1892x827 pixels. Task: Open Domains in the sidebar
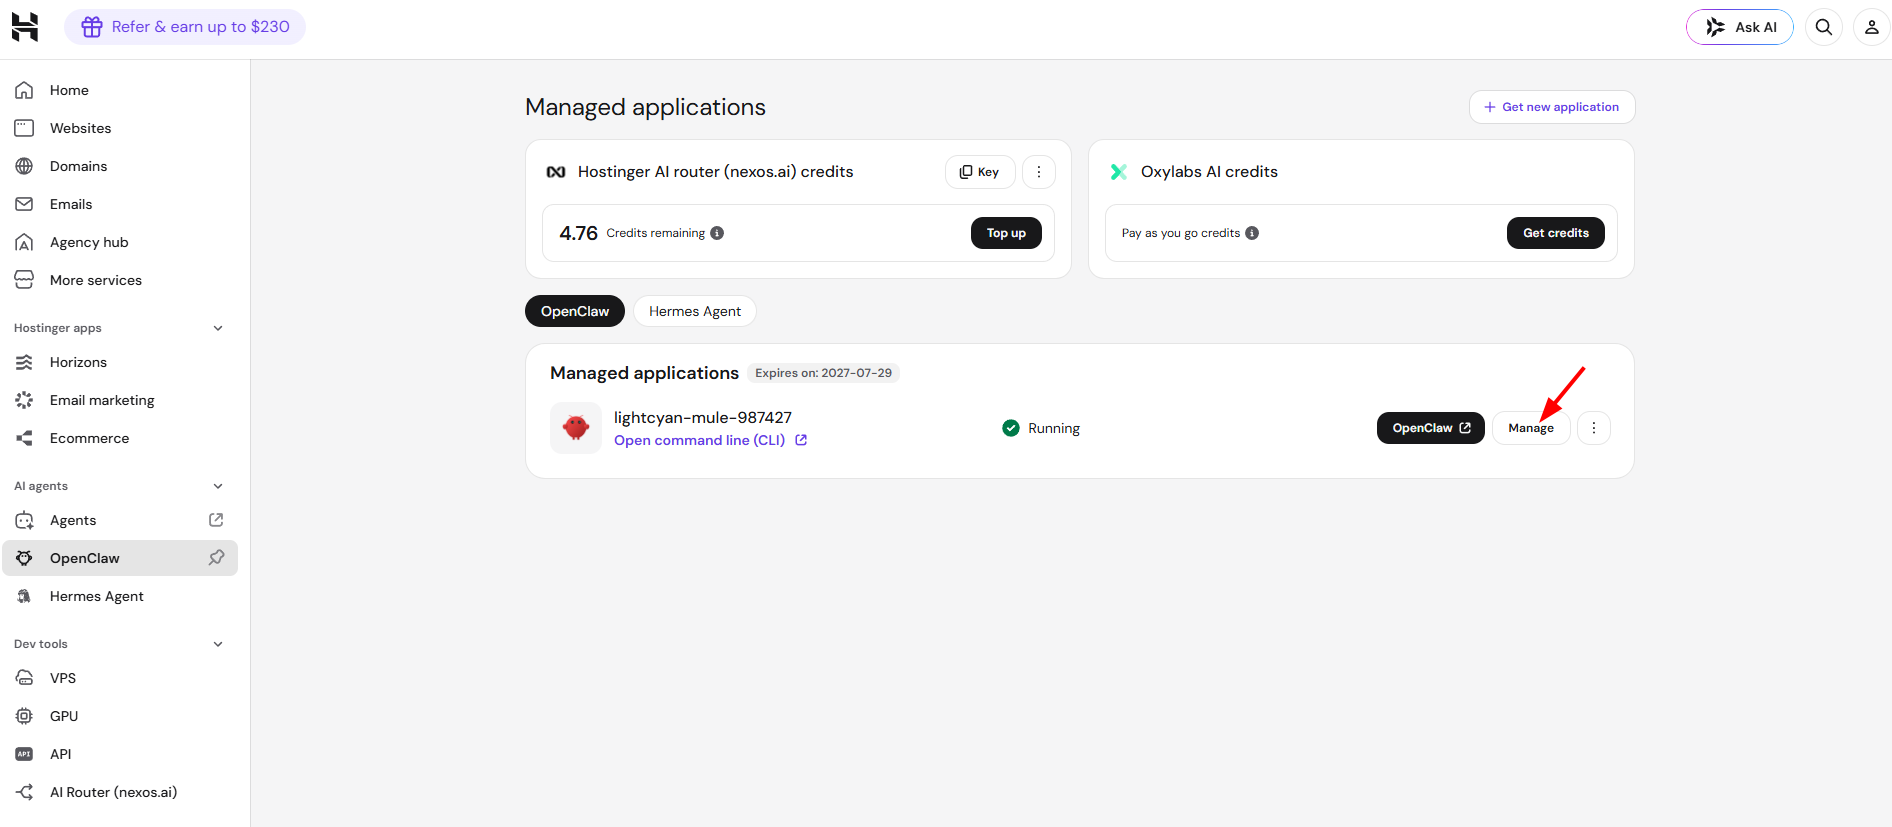(x=120, y=166)
